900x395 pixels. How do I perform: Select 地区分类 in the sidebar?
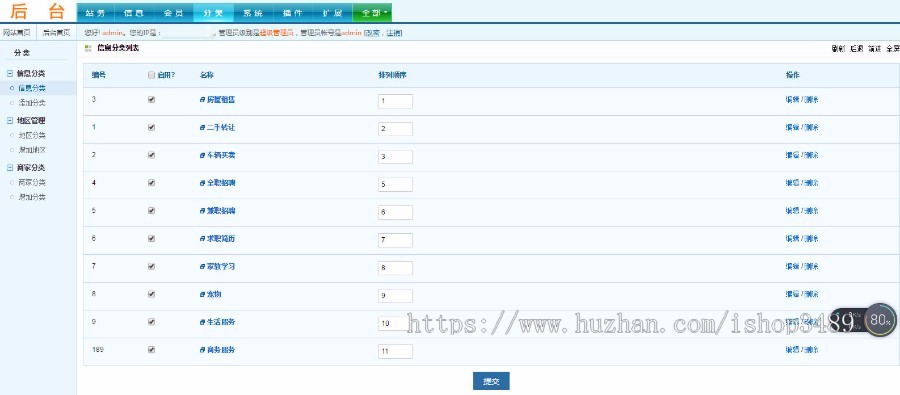point(32,135)
